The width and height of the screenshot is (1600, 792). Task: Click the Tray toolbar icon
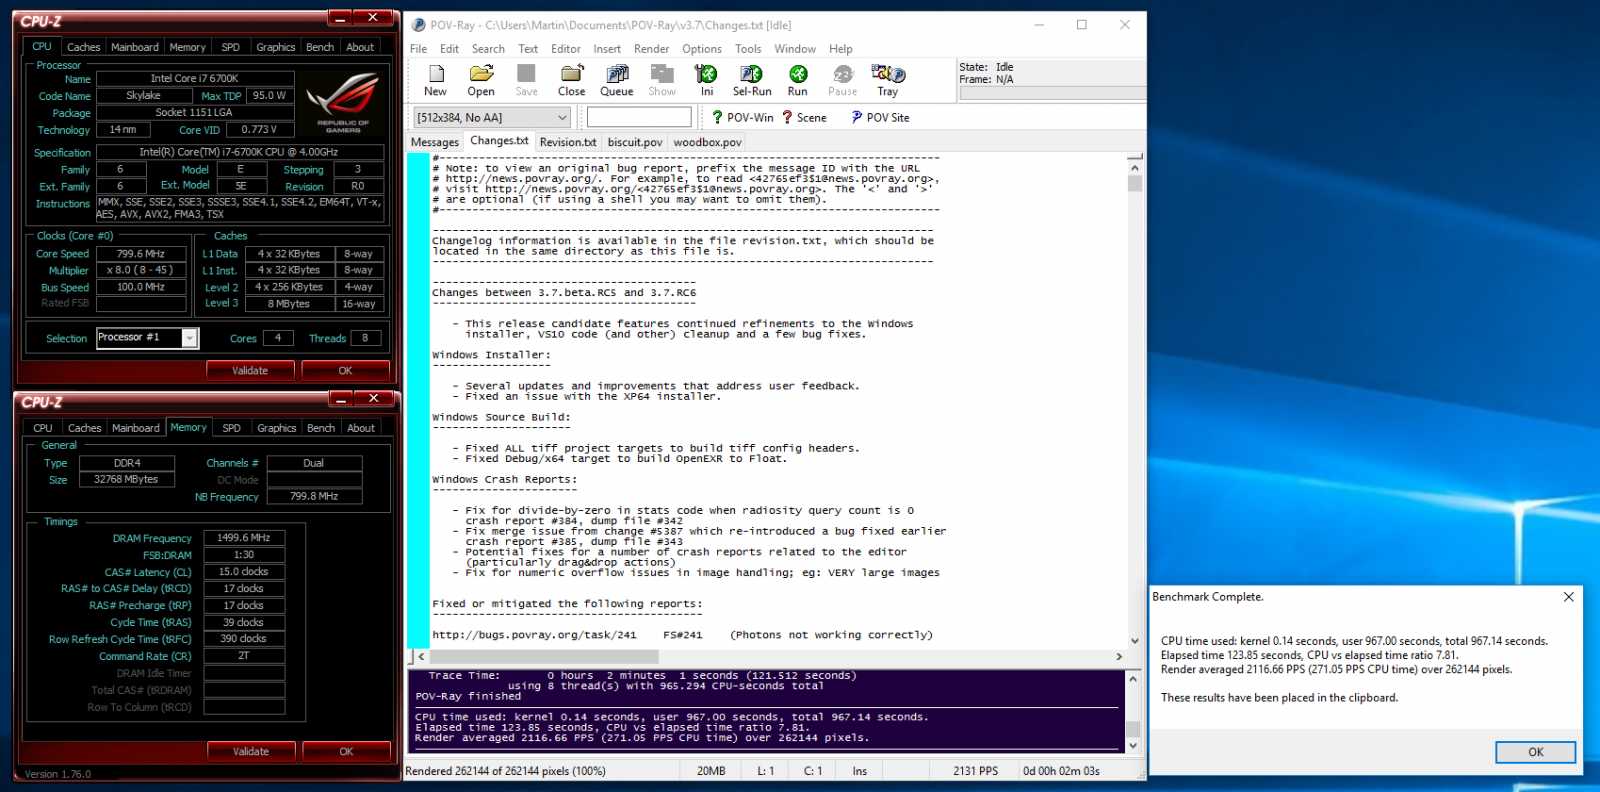(888, 81)
